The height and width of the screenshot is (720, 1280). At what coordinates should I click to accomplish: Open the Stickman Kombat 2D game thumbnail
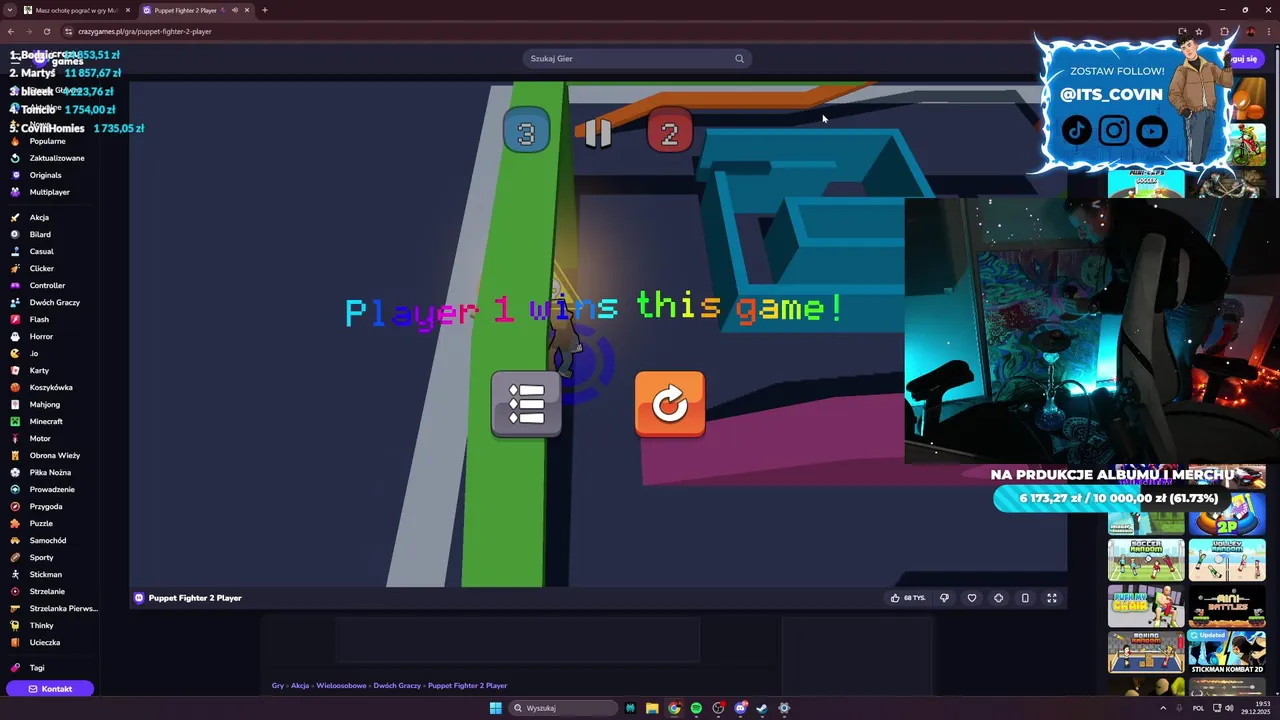[1227, 652]
